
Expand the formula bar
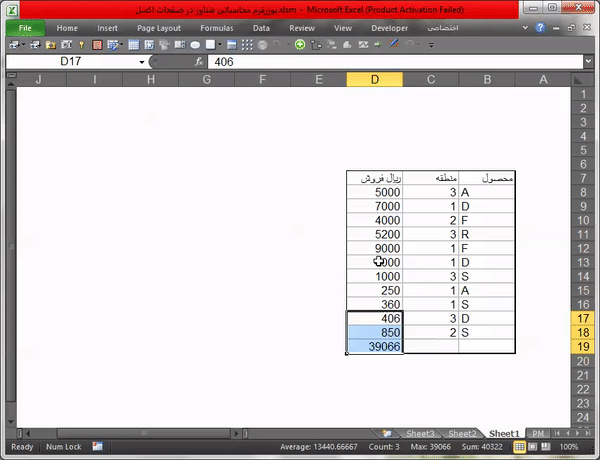coord(587,62)
